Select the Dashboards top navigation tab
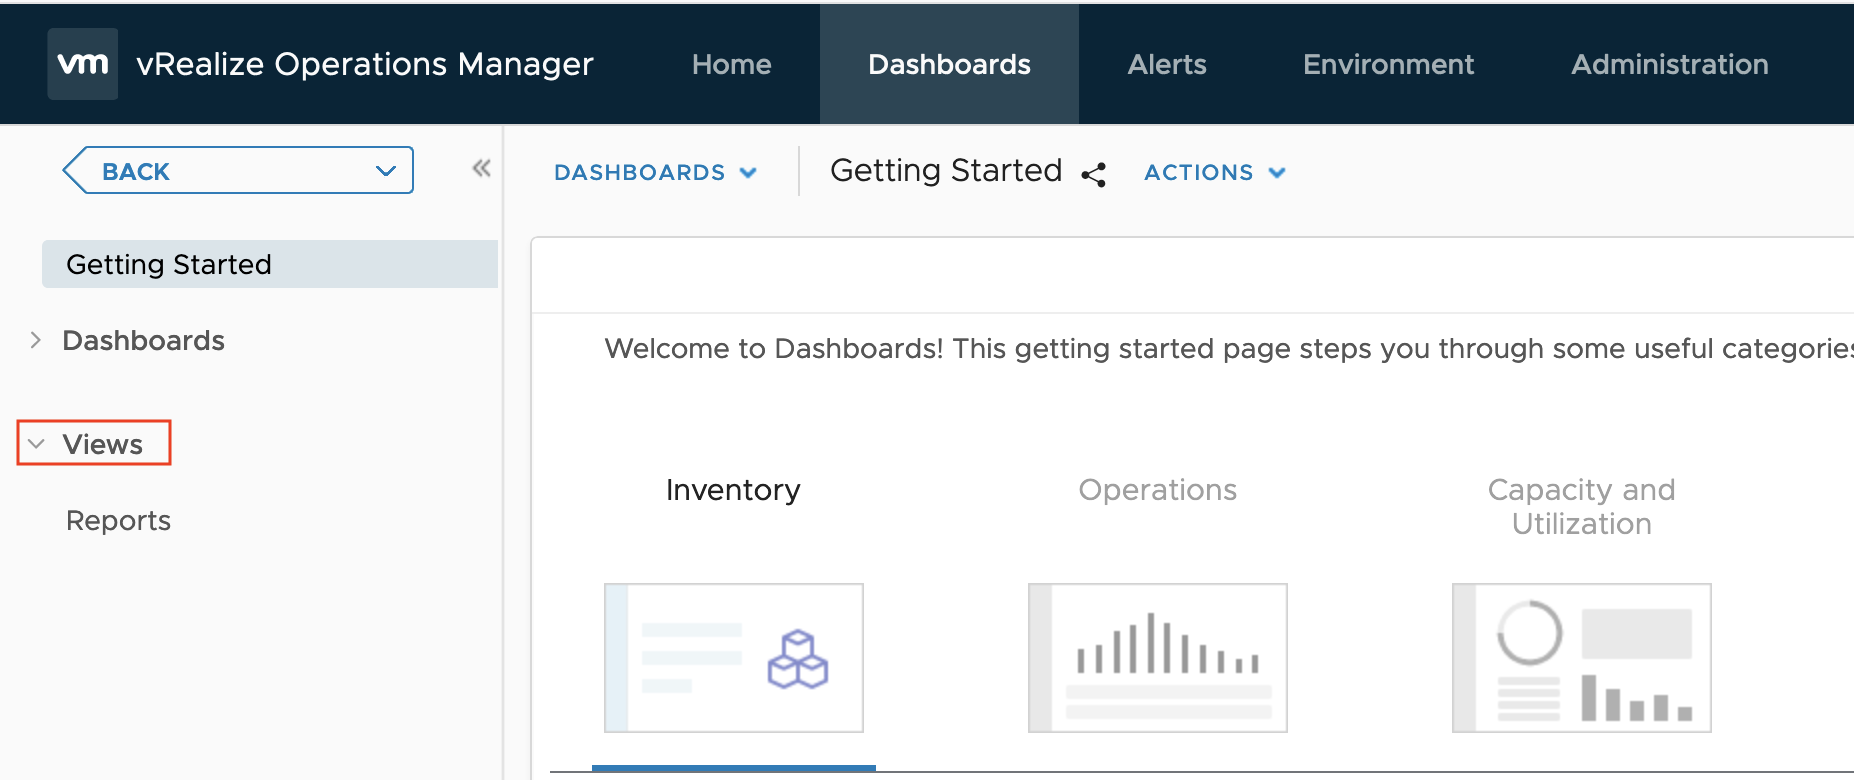The image size is (1854, 780). click(x=949, y=64)
